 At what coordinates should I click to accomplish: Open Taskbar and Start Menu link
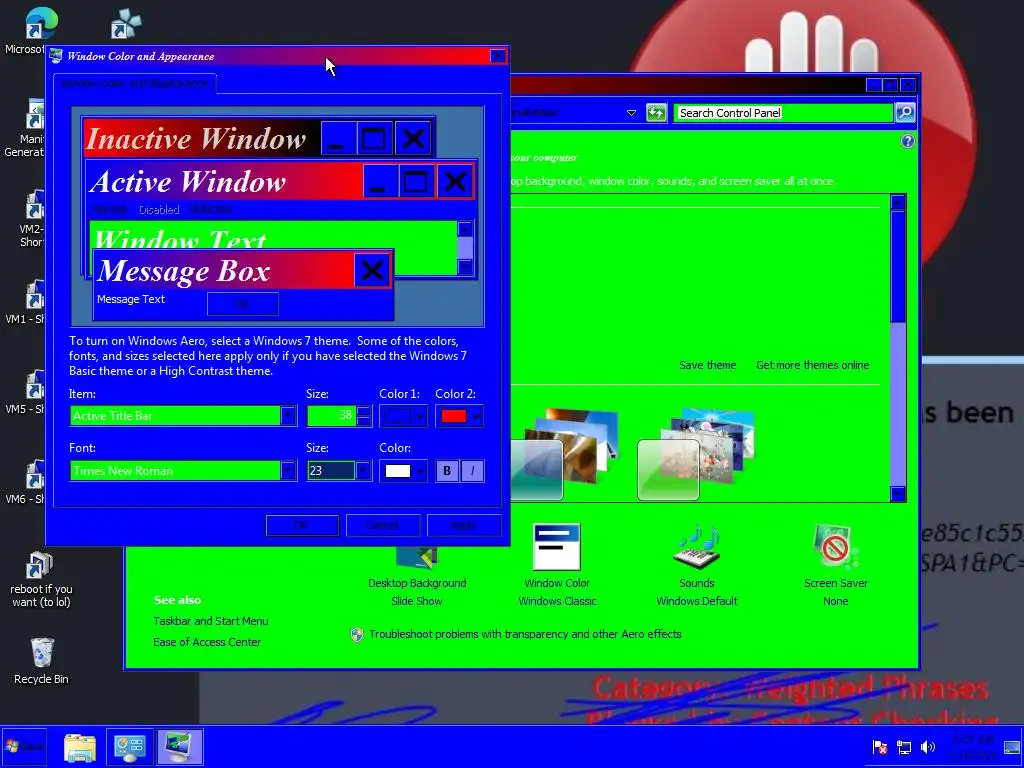[x=211, y=621]
